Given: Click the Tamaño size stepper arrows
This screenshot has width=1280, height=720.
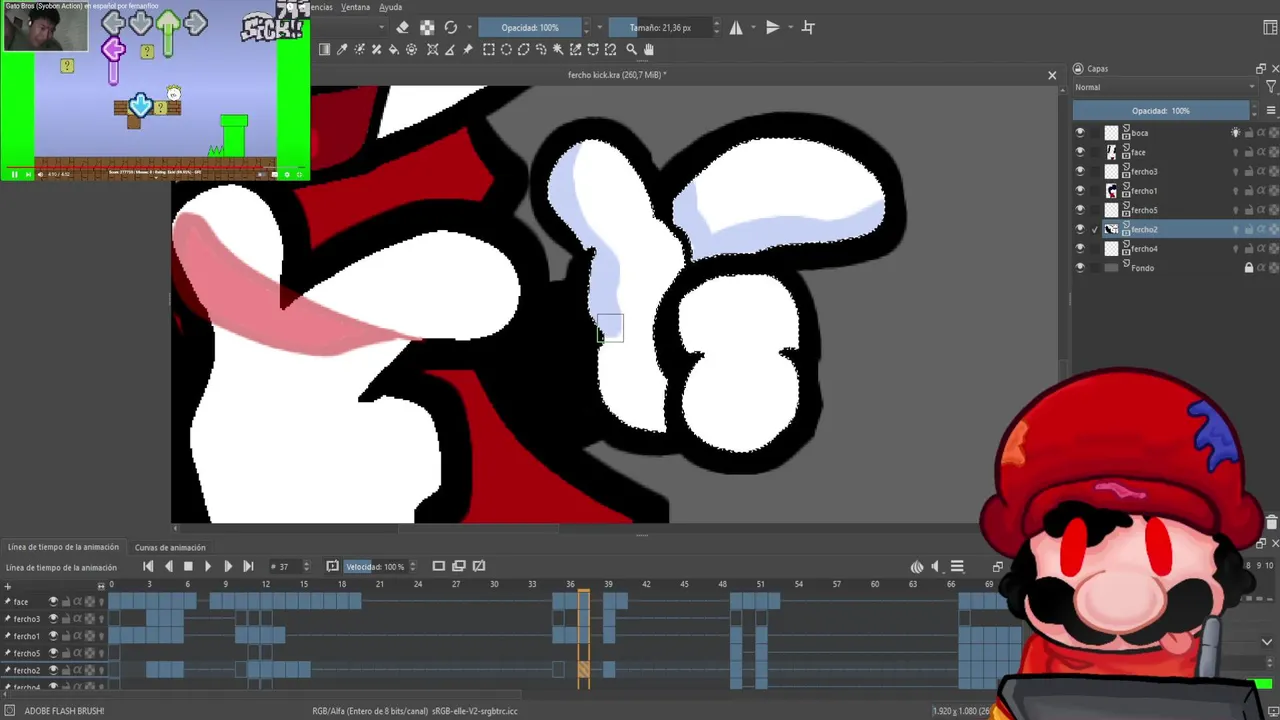Looking at the screenshot, I should point(716,28).
